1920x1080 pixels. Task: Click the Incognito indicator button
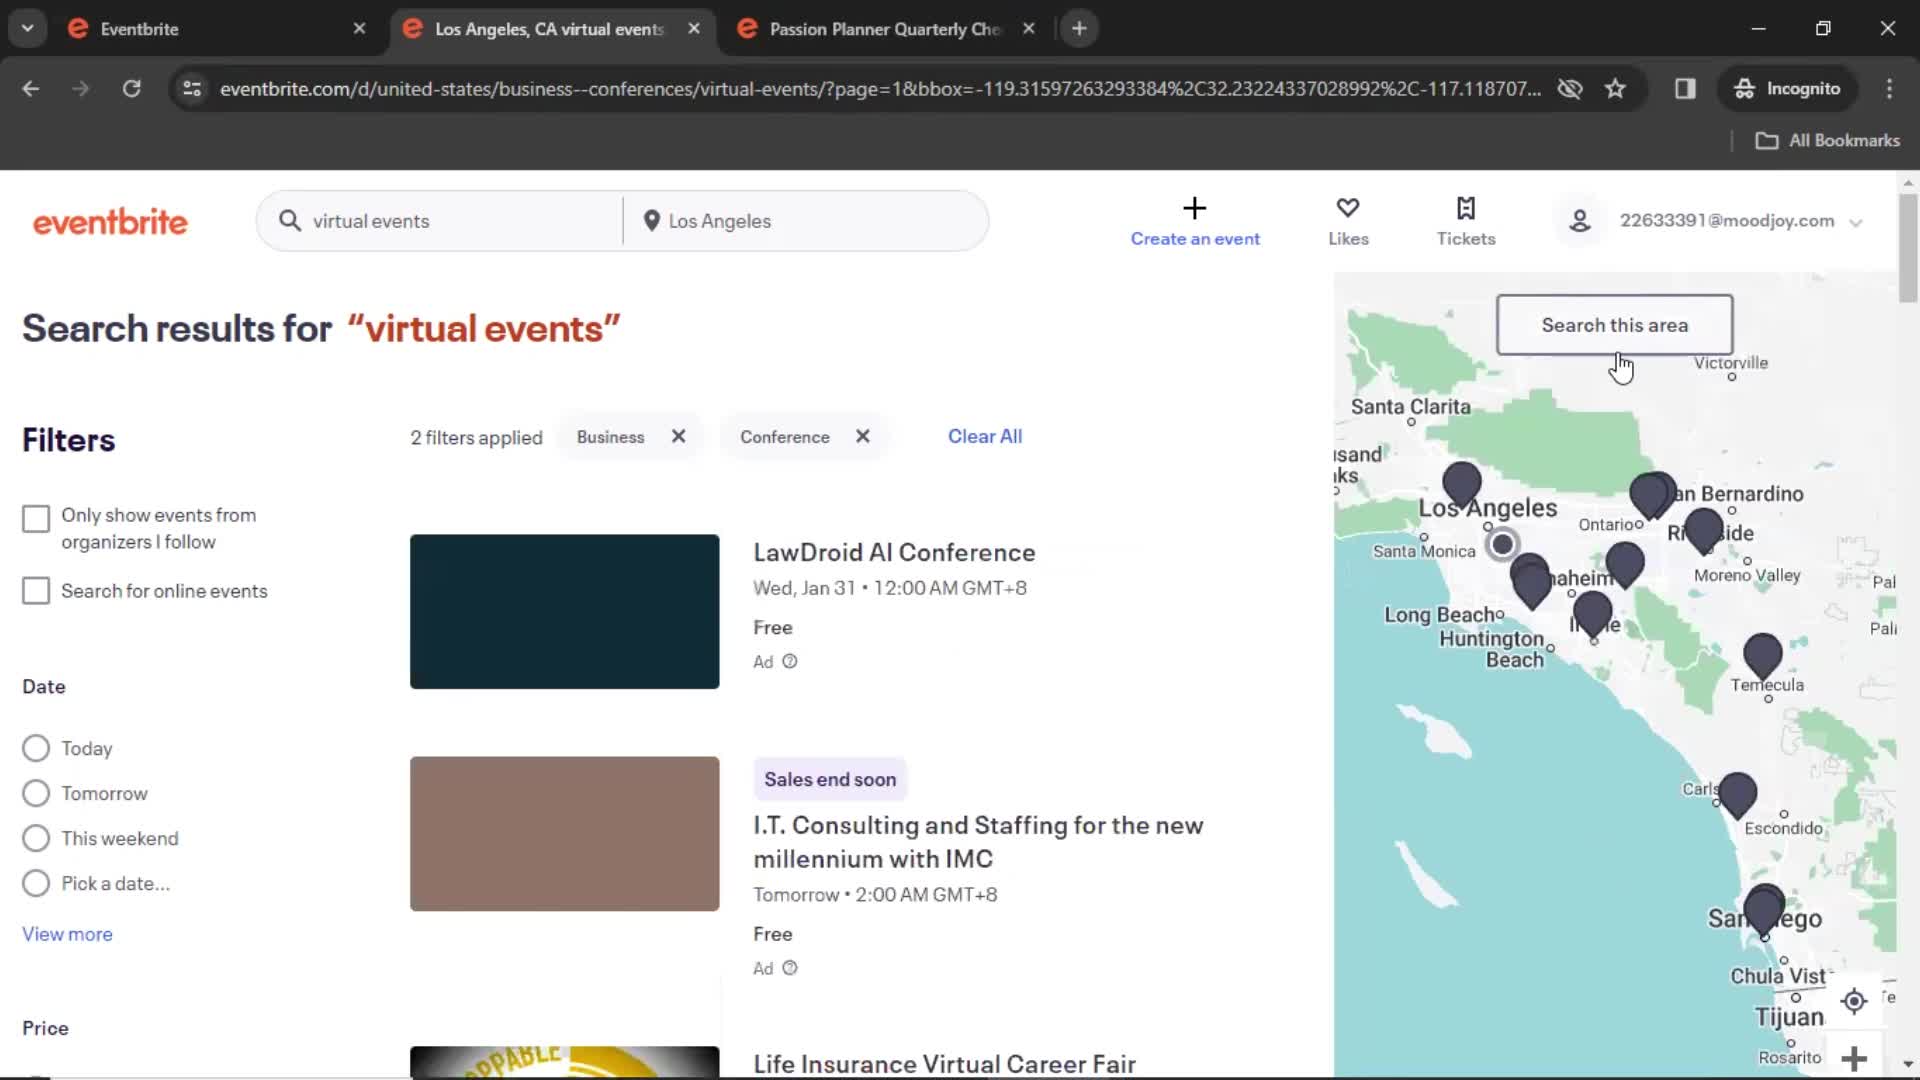1787,89
